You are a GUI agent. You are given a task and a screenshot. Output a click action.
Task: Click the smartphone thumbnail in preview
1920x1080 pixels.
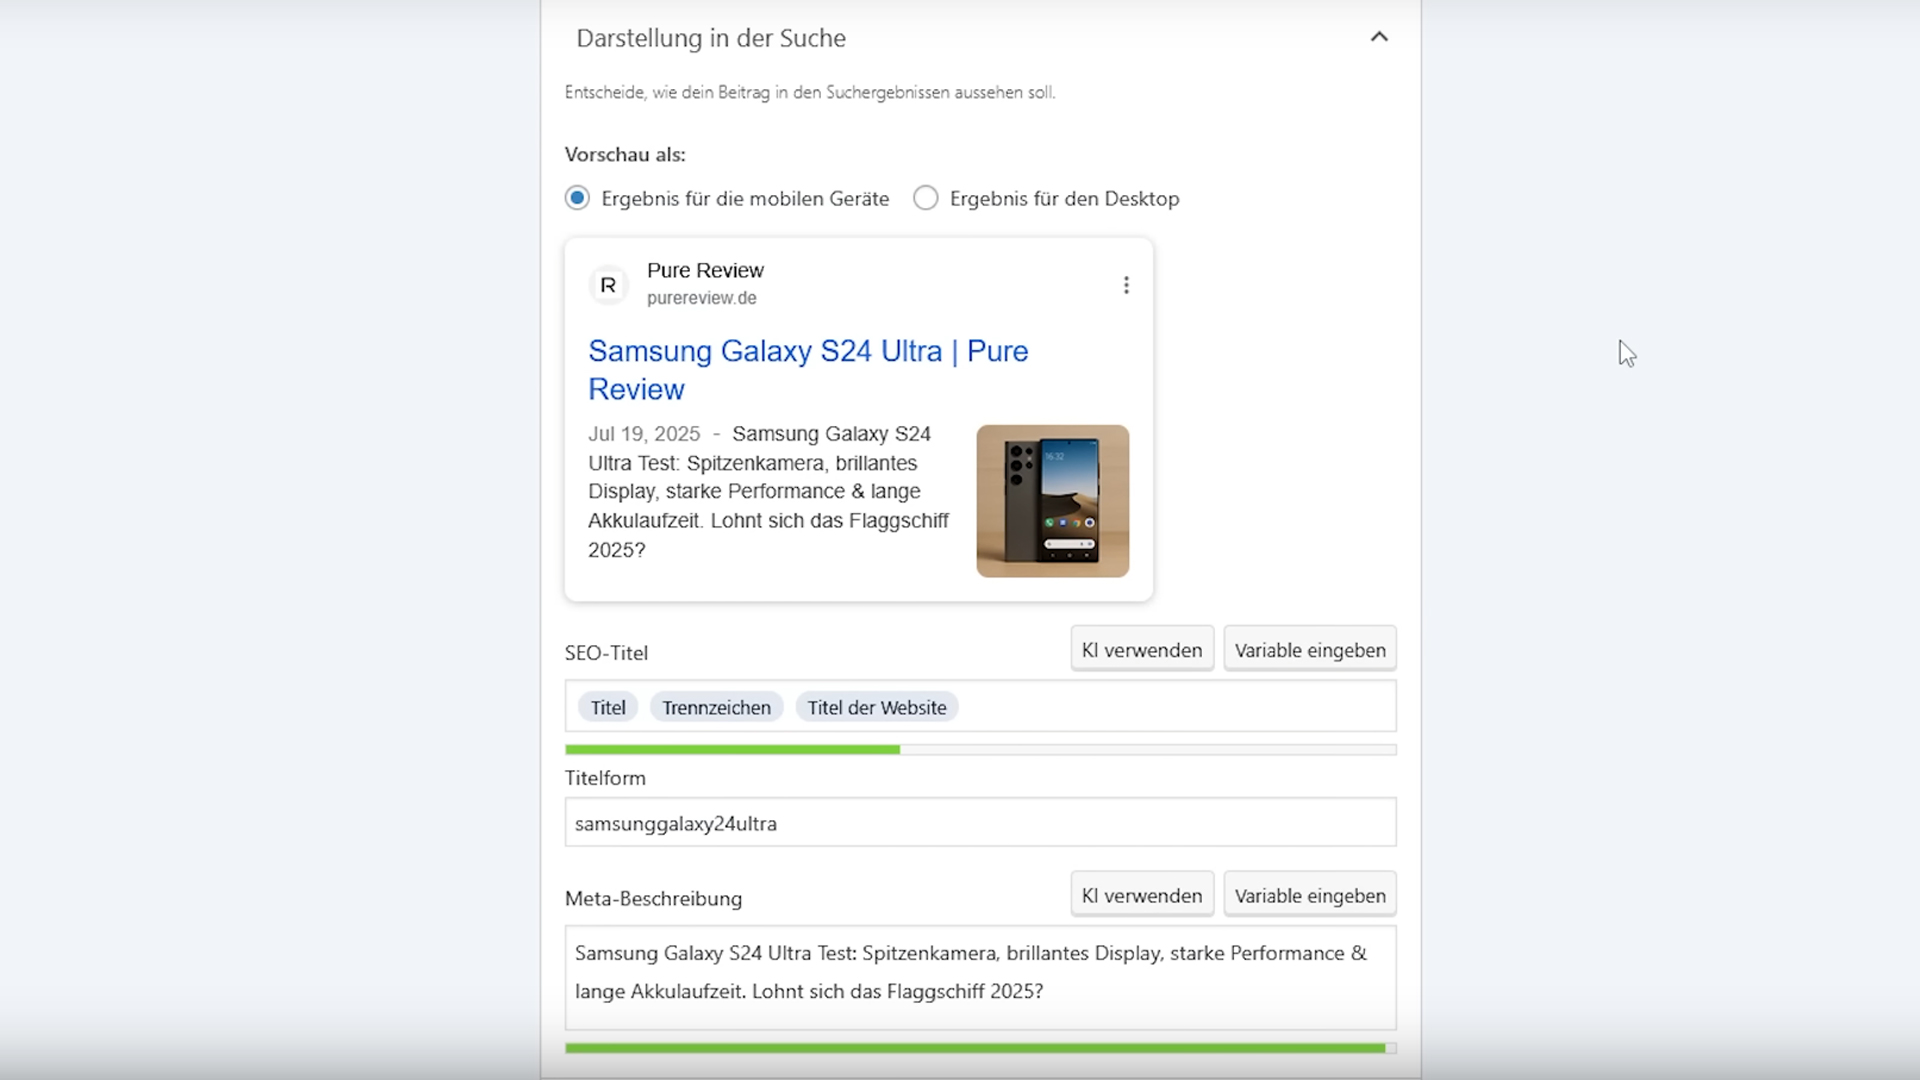point(1052,501)
